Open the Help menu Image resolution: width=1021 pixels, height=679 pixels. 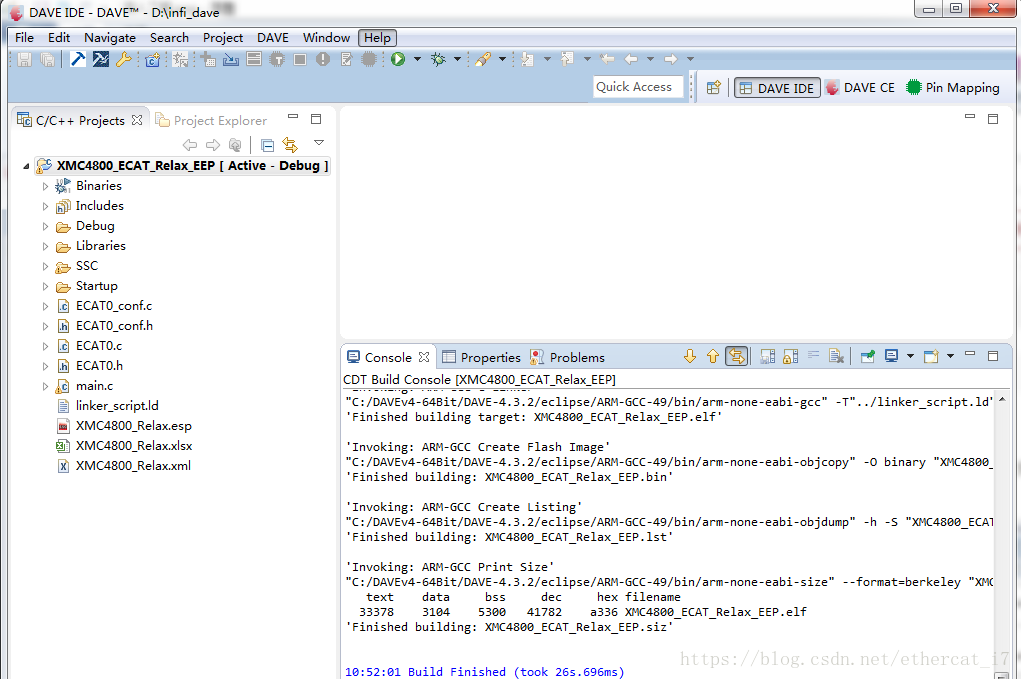(x=377, y=38)
